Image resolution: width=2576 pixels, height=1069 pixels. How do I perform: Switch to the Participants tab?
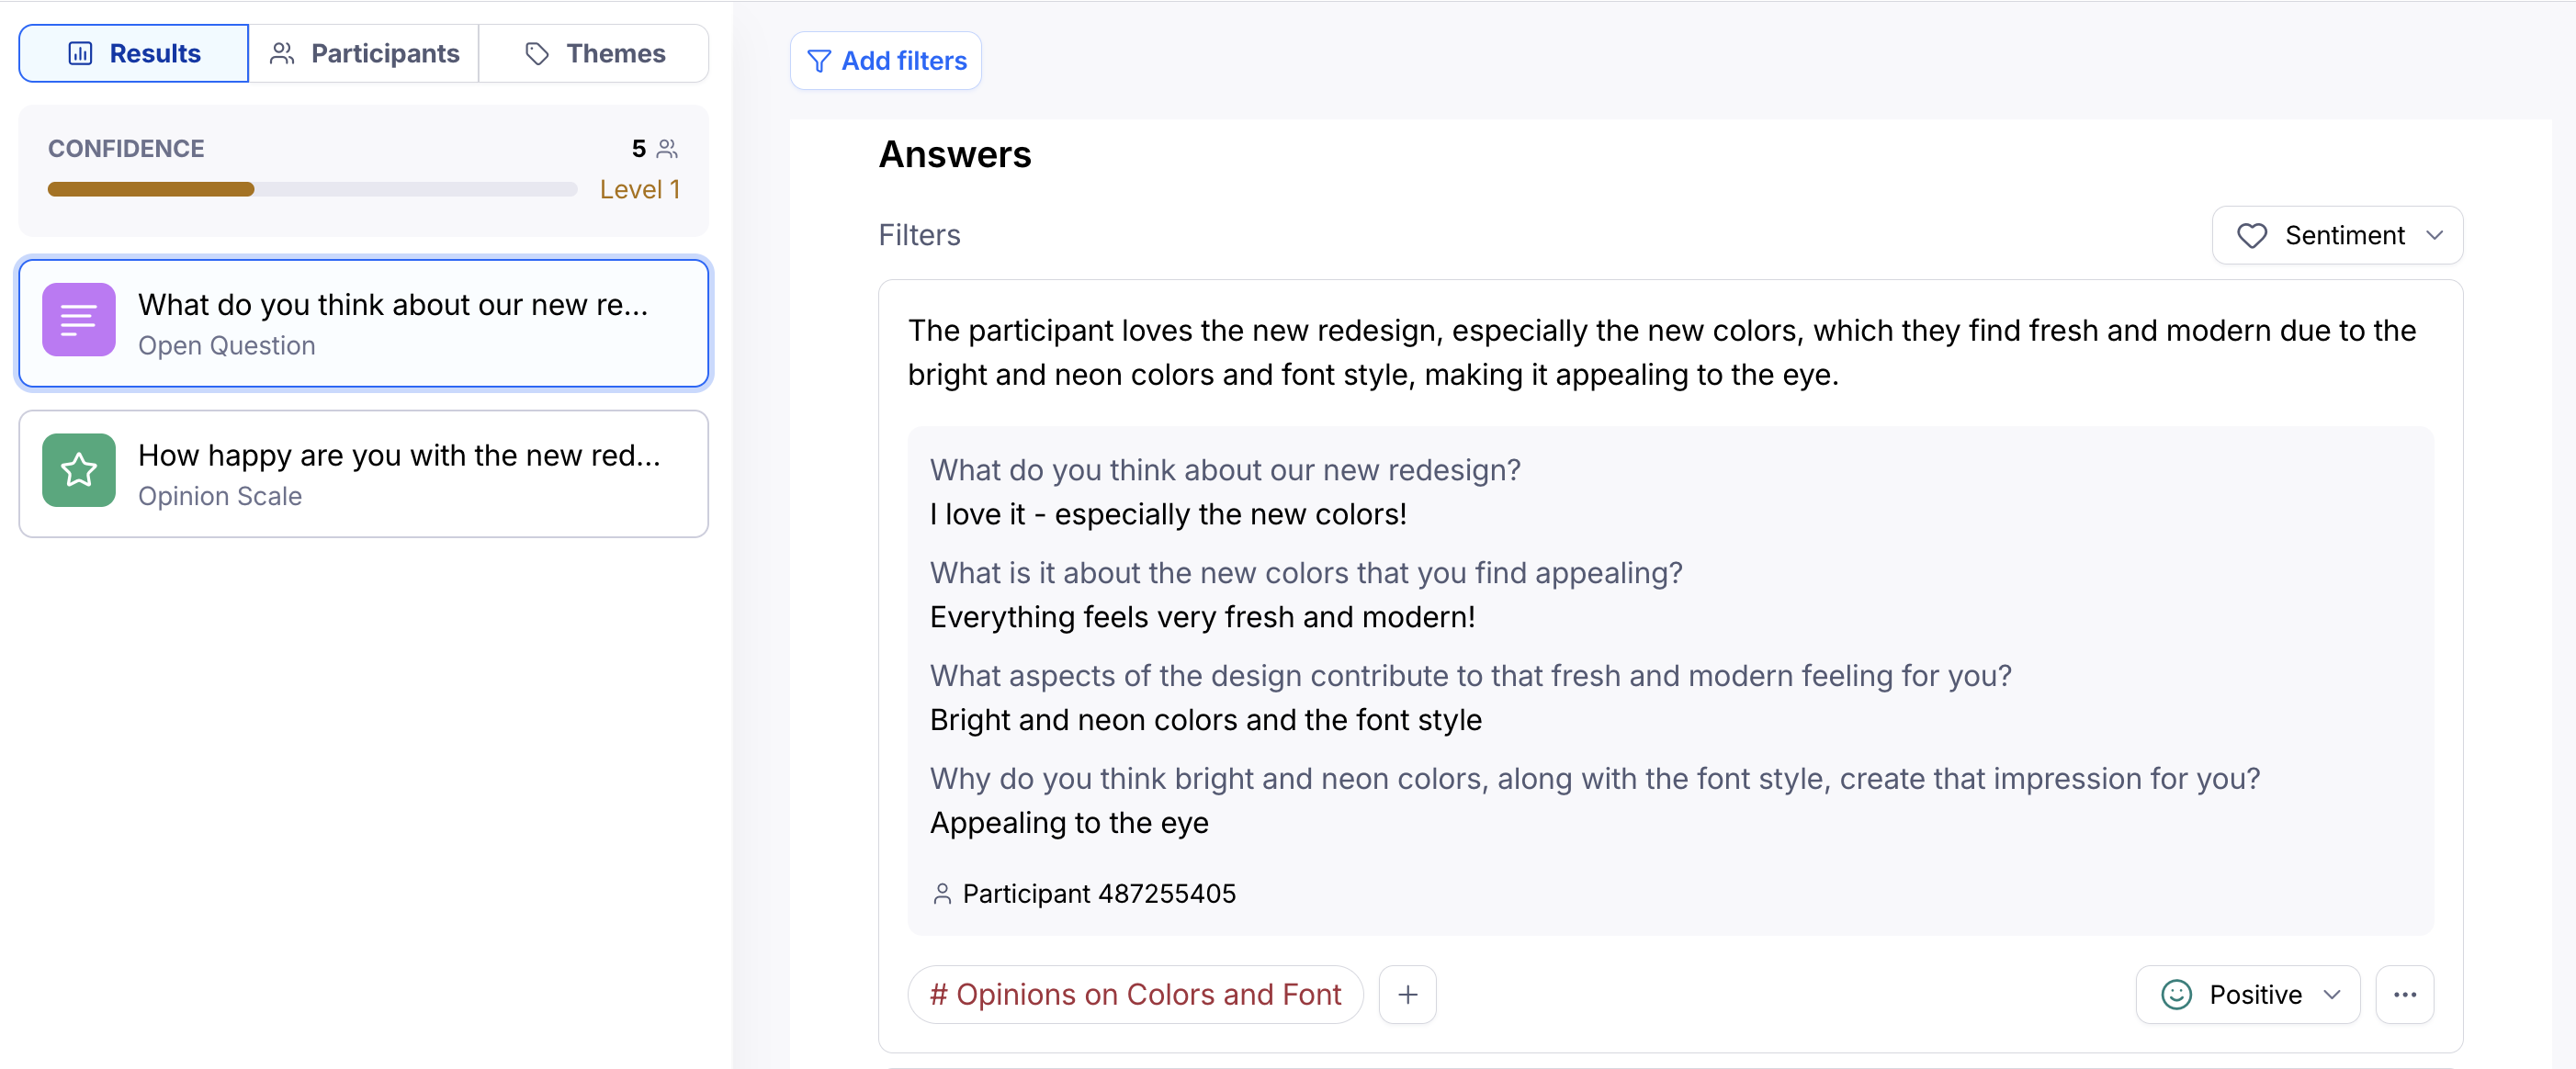pyautogui.click(x=364, y=53)
